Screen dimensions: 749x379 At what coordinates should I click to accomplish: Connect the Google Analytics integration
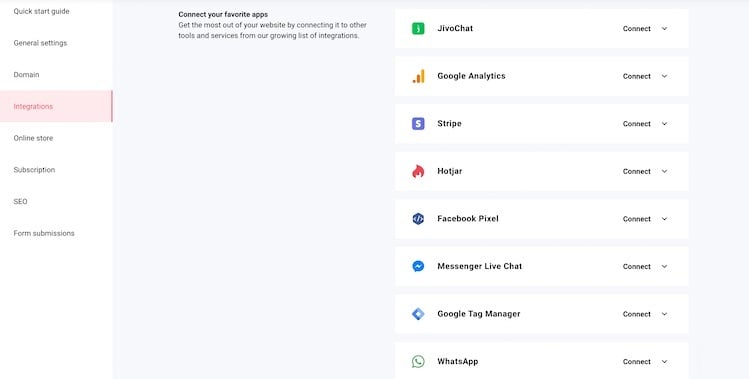point(636,76)
